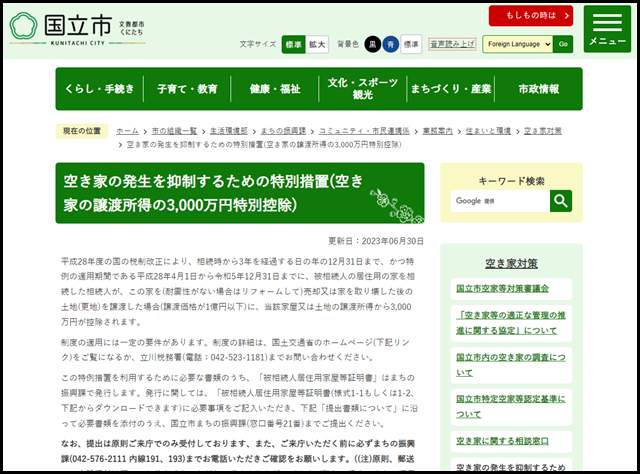Image resolution: width=640 pixels, height=474 pixels.
Task: Open the くらし・手続き menu
Action: [x=99, y=89]
